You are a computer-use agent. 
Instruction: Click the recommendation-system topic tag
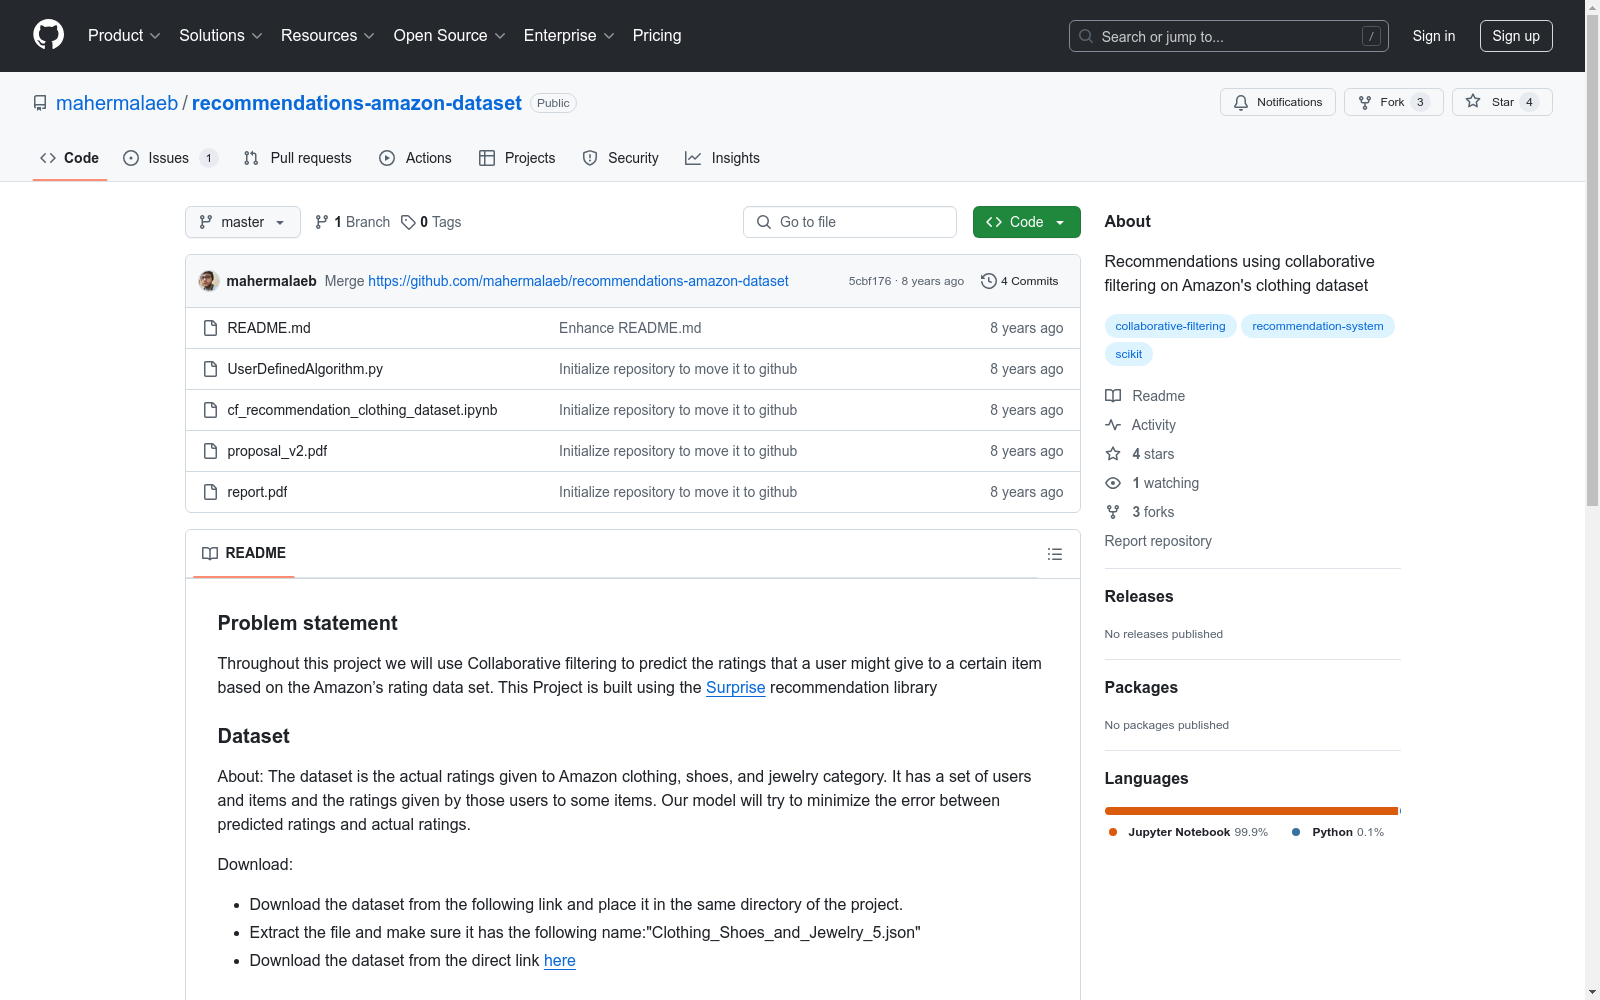click(1318, 326)
